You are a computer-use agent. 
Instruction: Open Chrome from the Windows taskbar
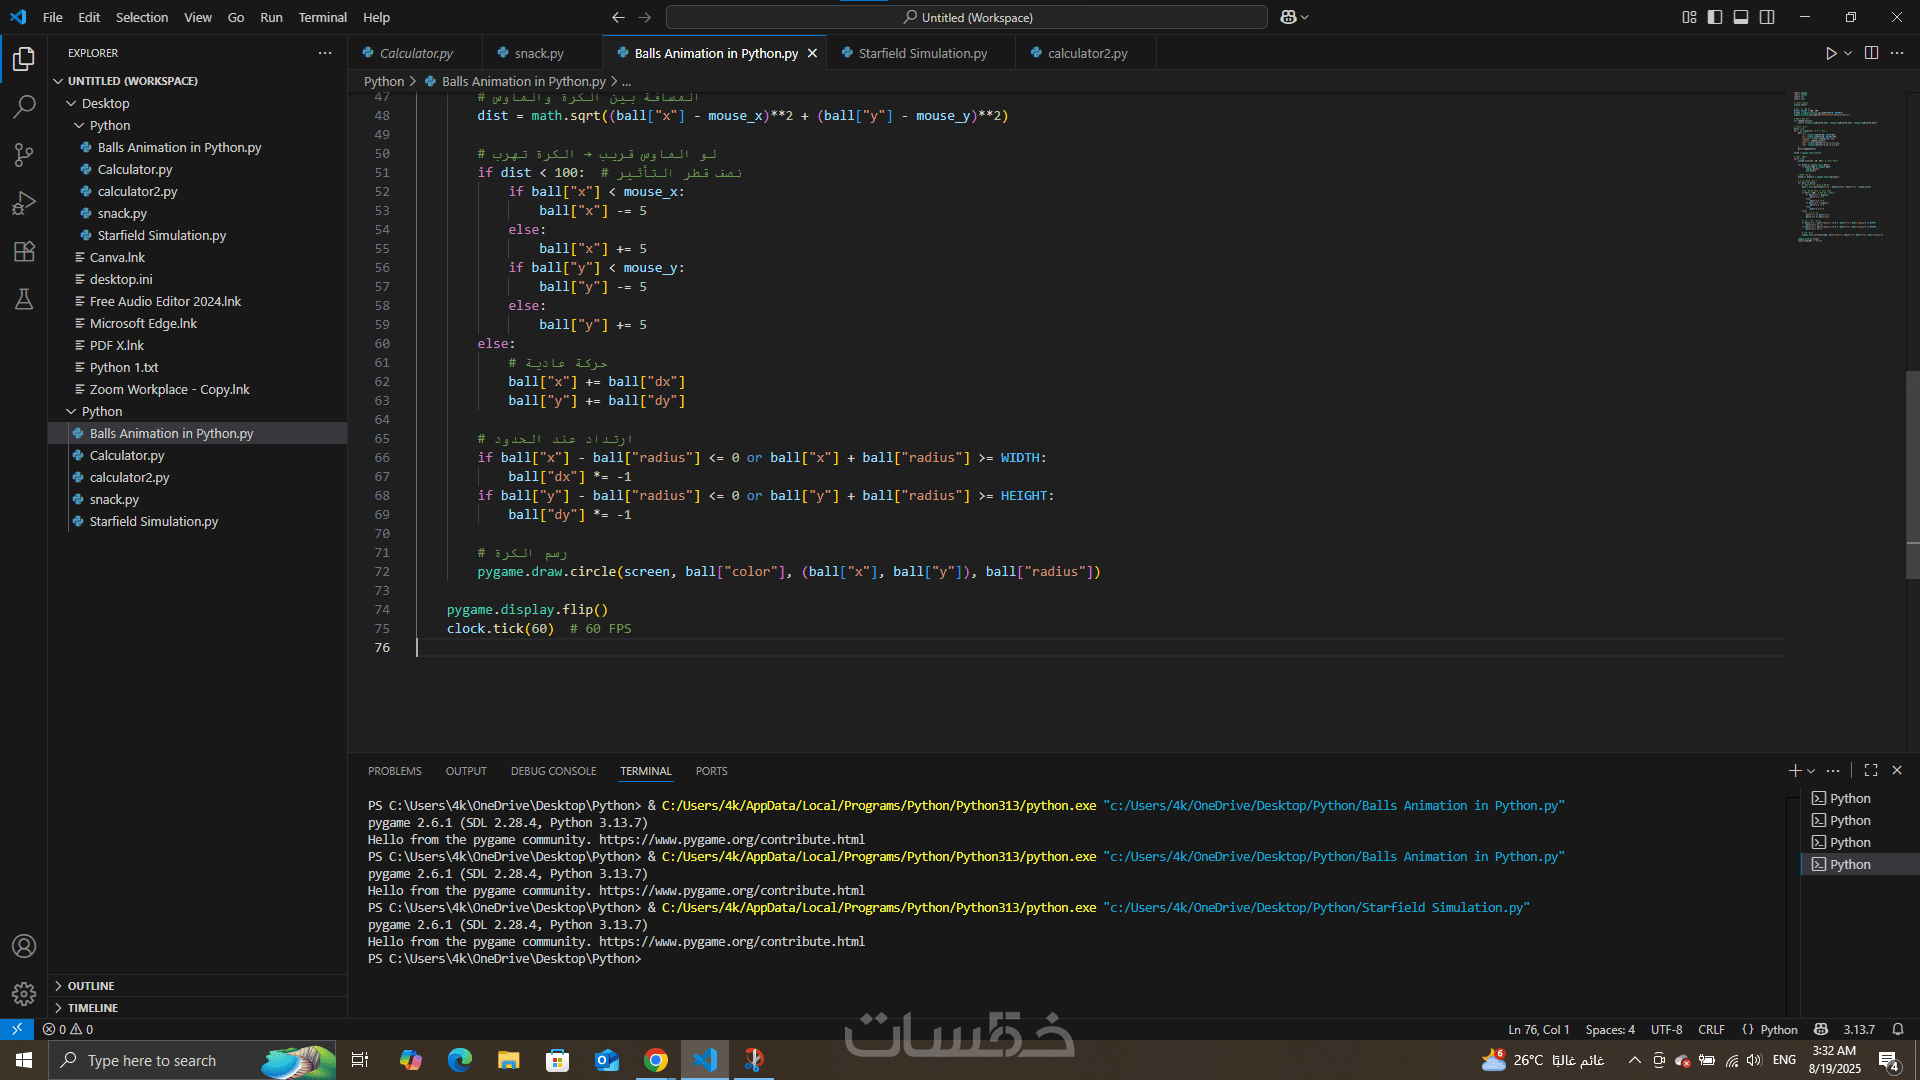(656, 1060)
